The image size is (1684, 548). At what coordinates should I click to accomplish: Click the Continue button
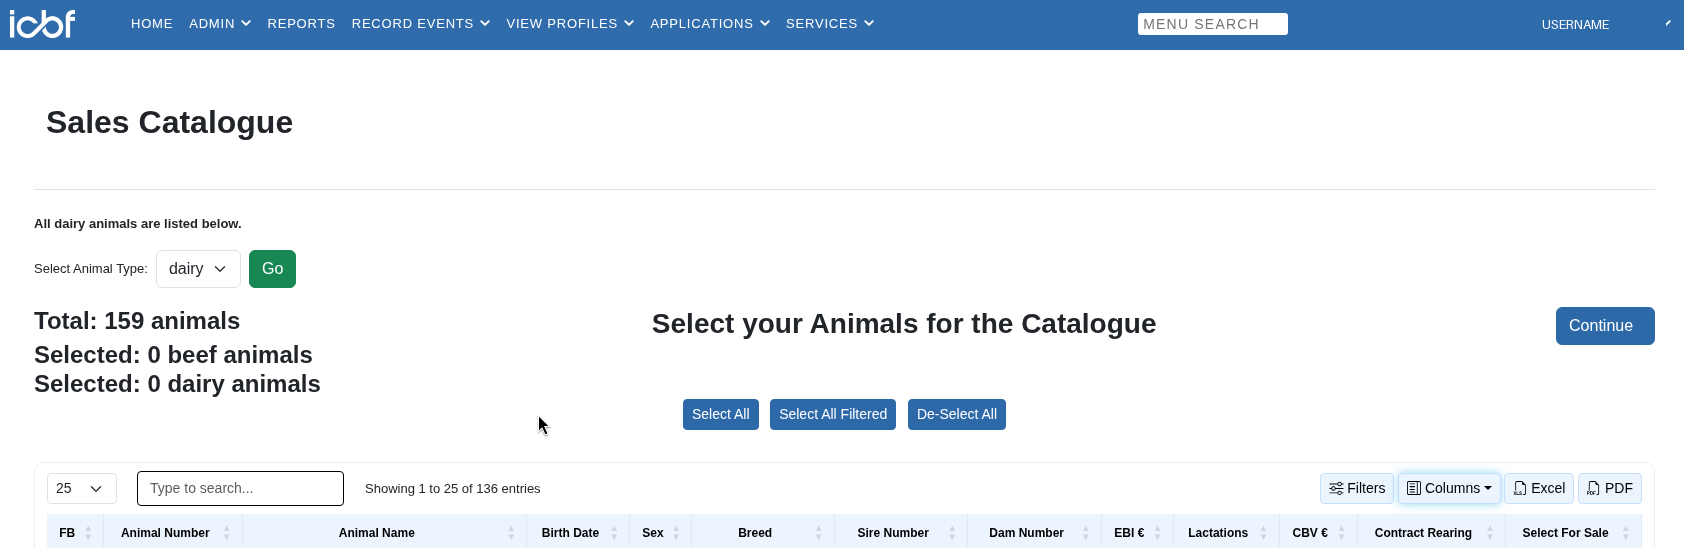point(1605,326)
